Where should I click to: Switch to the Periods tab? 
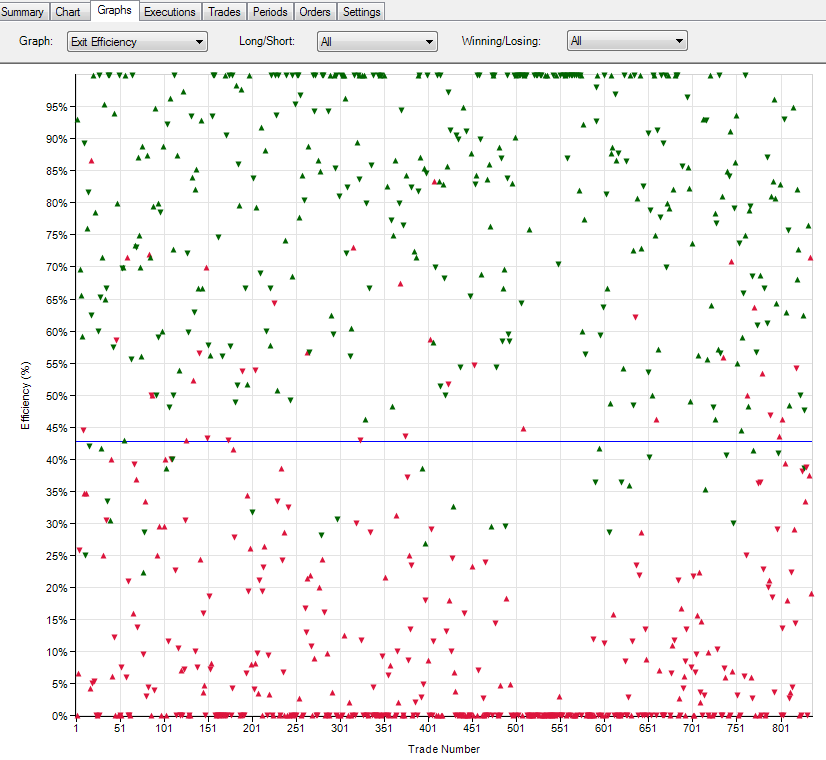[270, 12]
